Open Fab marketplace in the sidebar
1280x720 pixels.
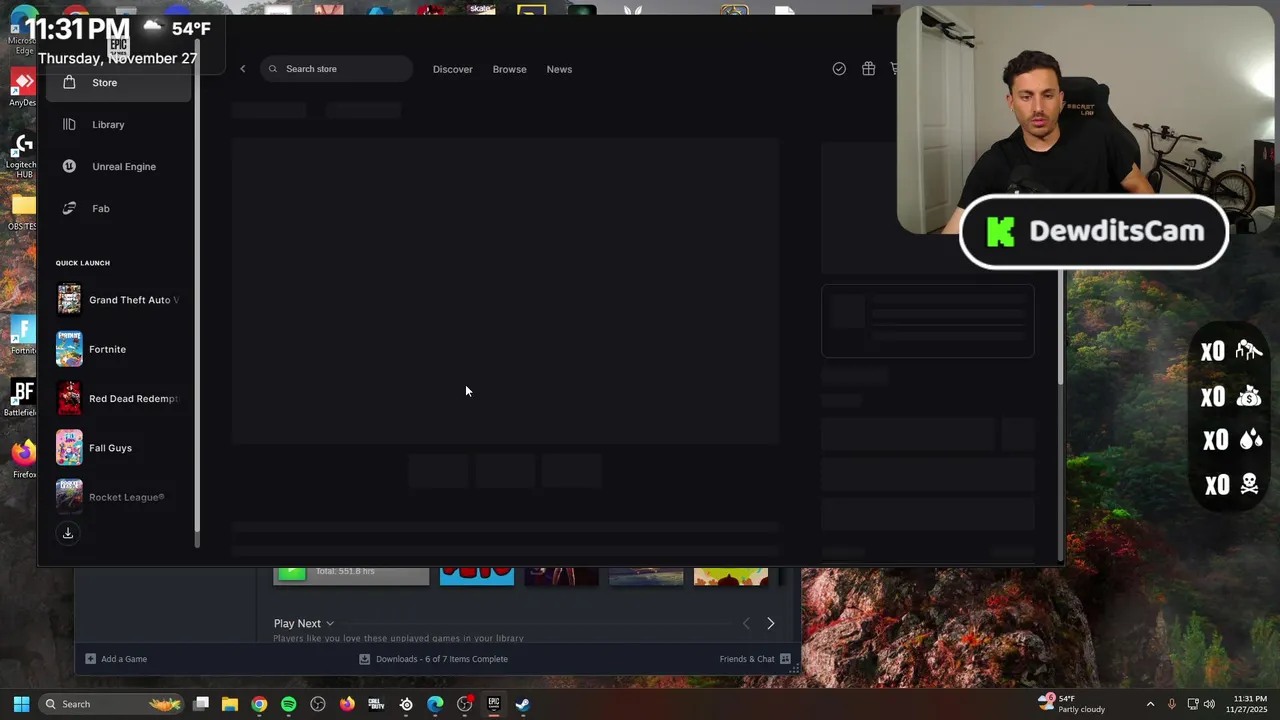click(x=118, y=209)
